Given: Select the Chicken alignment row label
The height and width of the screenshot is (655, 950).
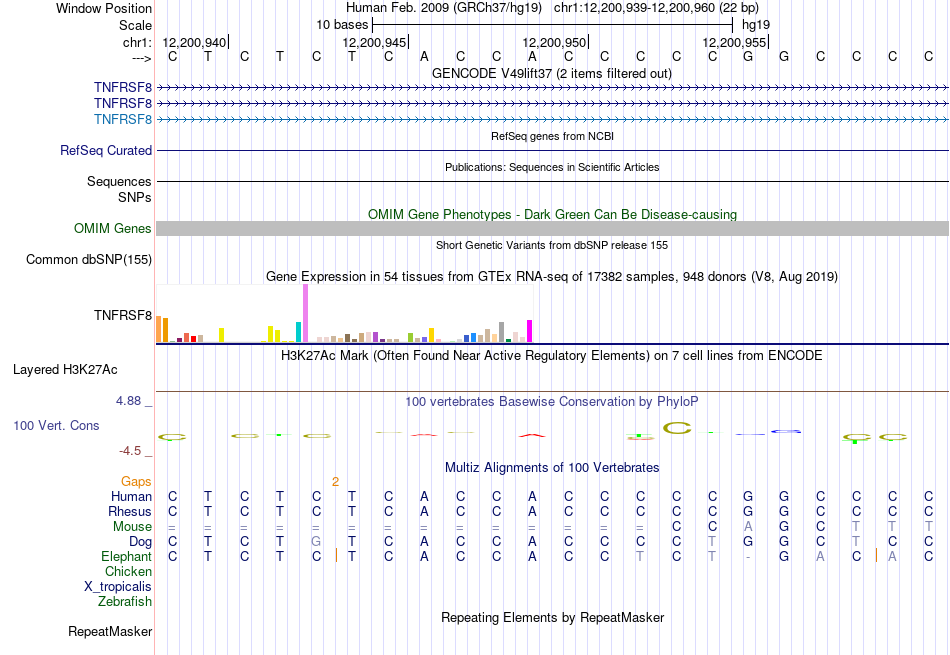Looking at the screenshot, I should click(128, 571).
